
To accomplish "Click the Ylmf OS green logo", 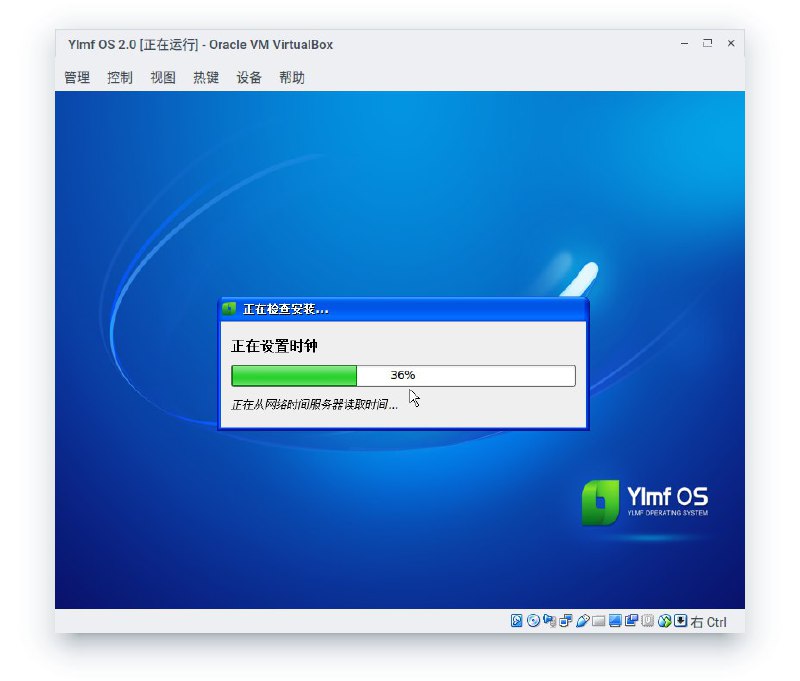I will [x=601, y=502].
